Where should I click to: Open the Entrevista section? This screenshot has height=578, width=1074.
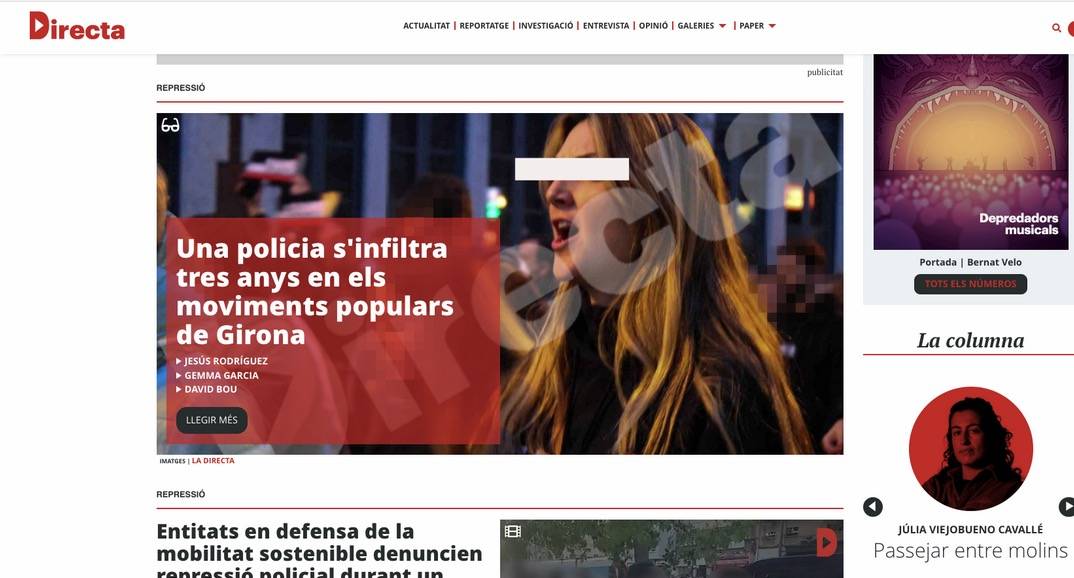605,26
